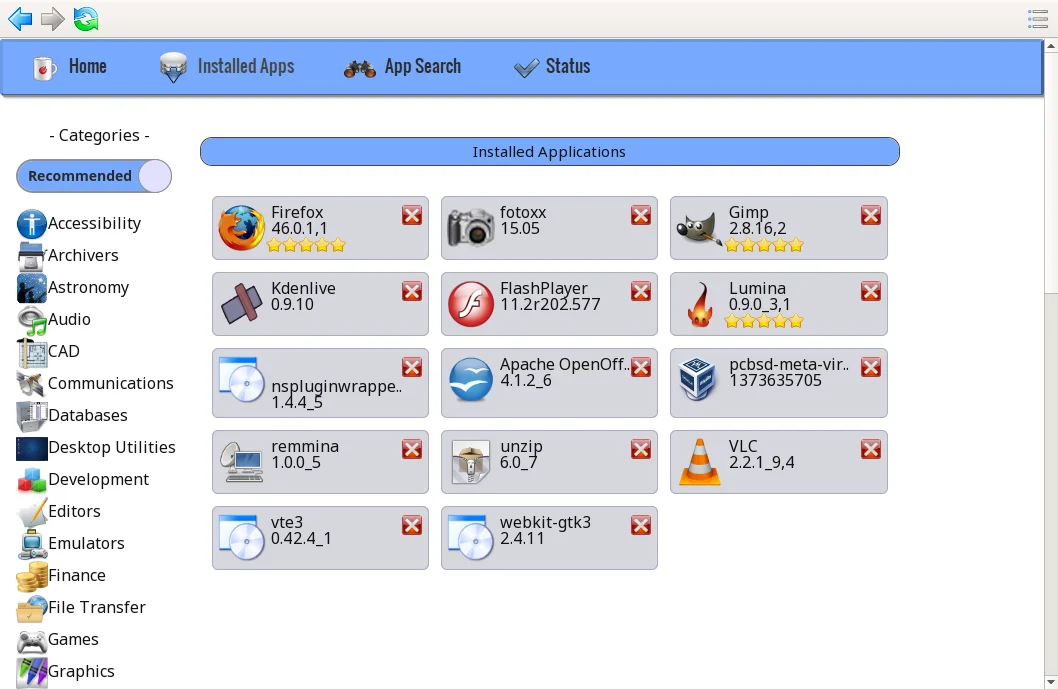Click the Installed Applications header bar
Viewport: 1058px width, 689px height.
click(x=549, y=152)
